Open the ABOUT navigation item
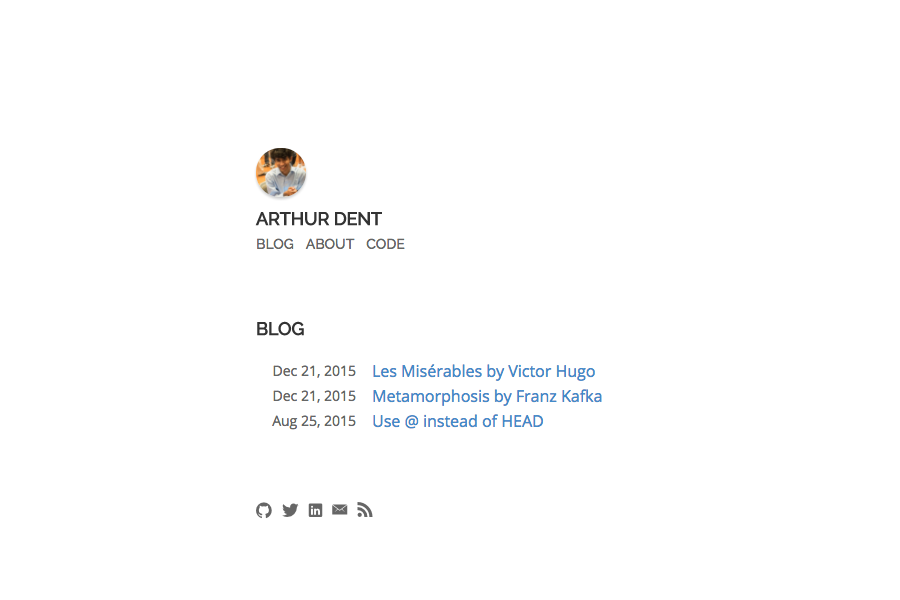 pos(329,244)
